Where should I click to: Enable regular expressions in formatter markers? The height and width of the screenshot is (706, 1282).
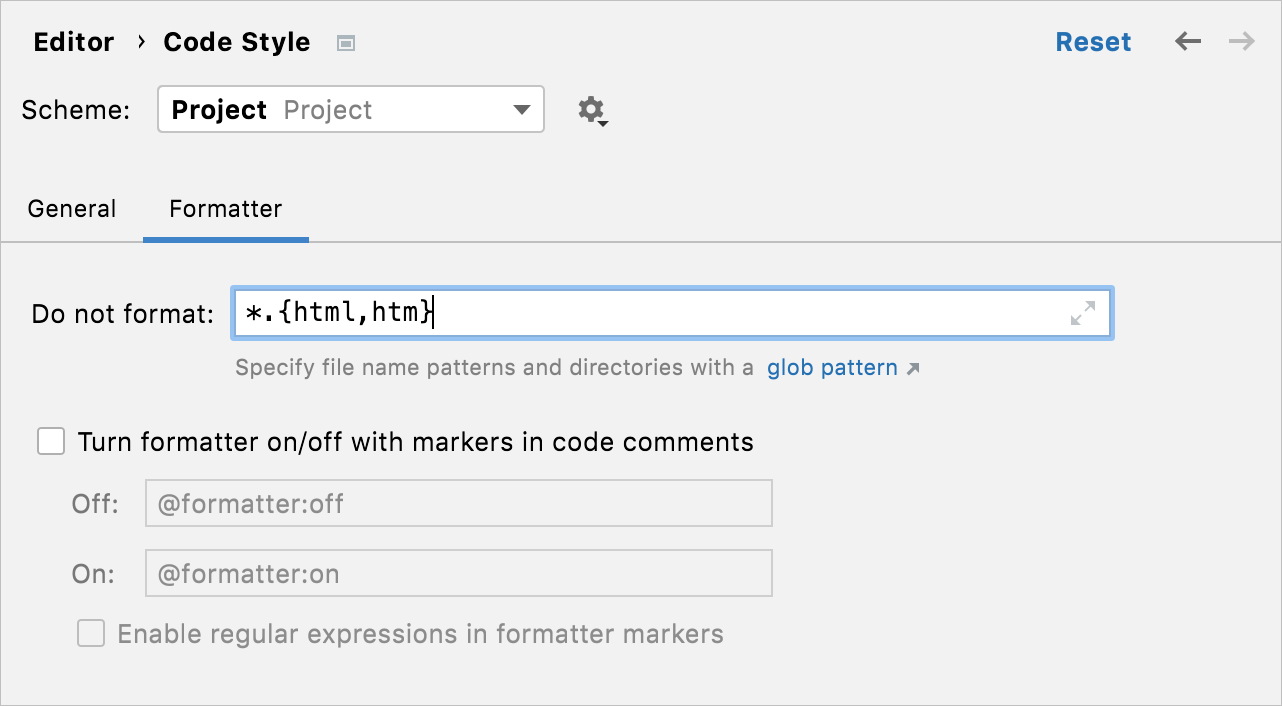click(x=90, y=633)
